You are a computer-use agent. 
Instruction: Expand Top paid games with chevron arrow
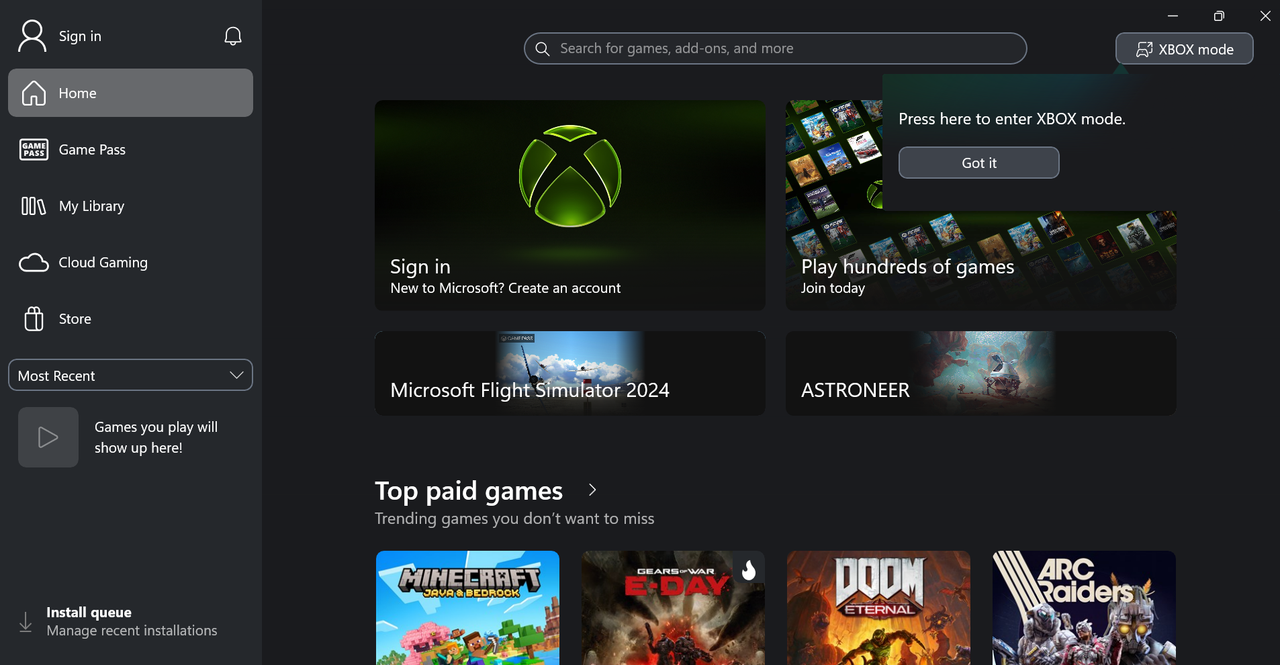point(592,490)
